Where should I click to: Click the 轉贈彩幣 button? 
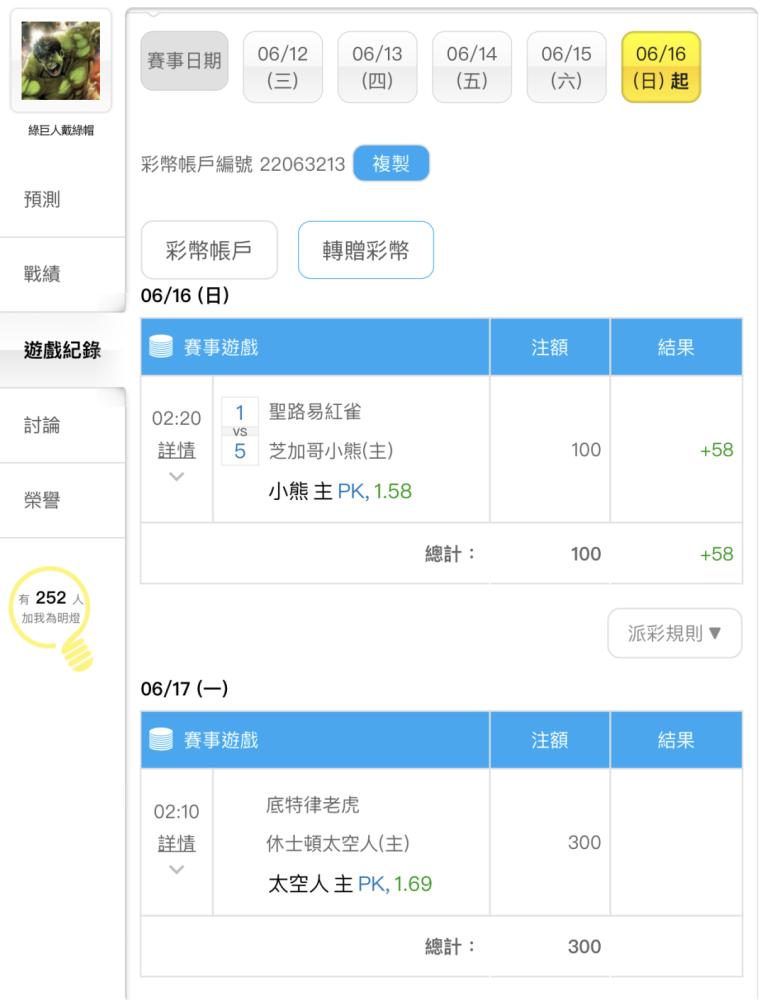click(x=365, y=250)
